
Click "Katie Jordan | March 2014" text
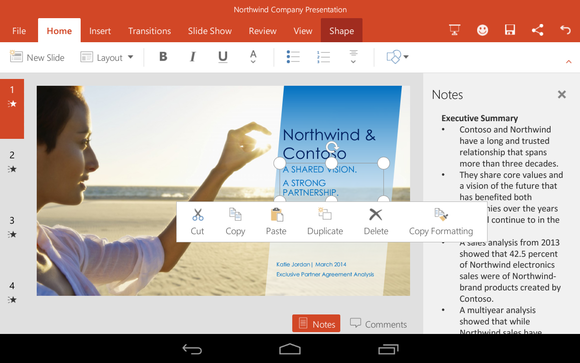[x=311, y=264]
